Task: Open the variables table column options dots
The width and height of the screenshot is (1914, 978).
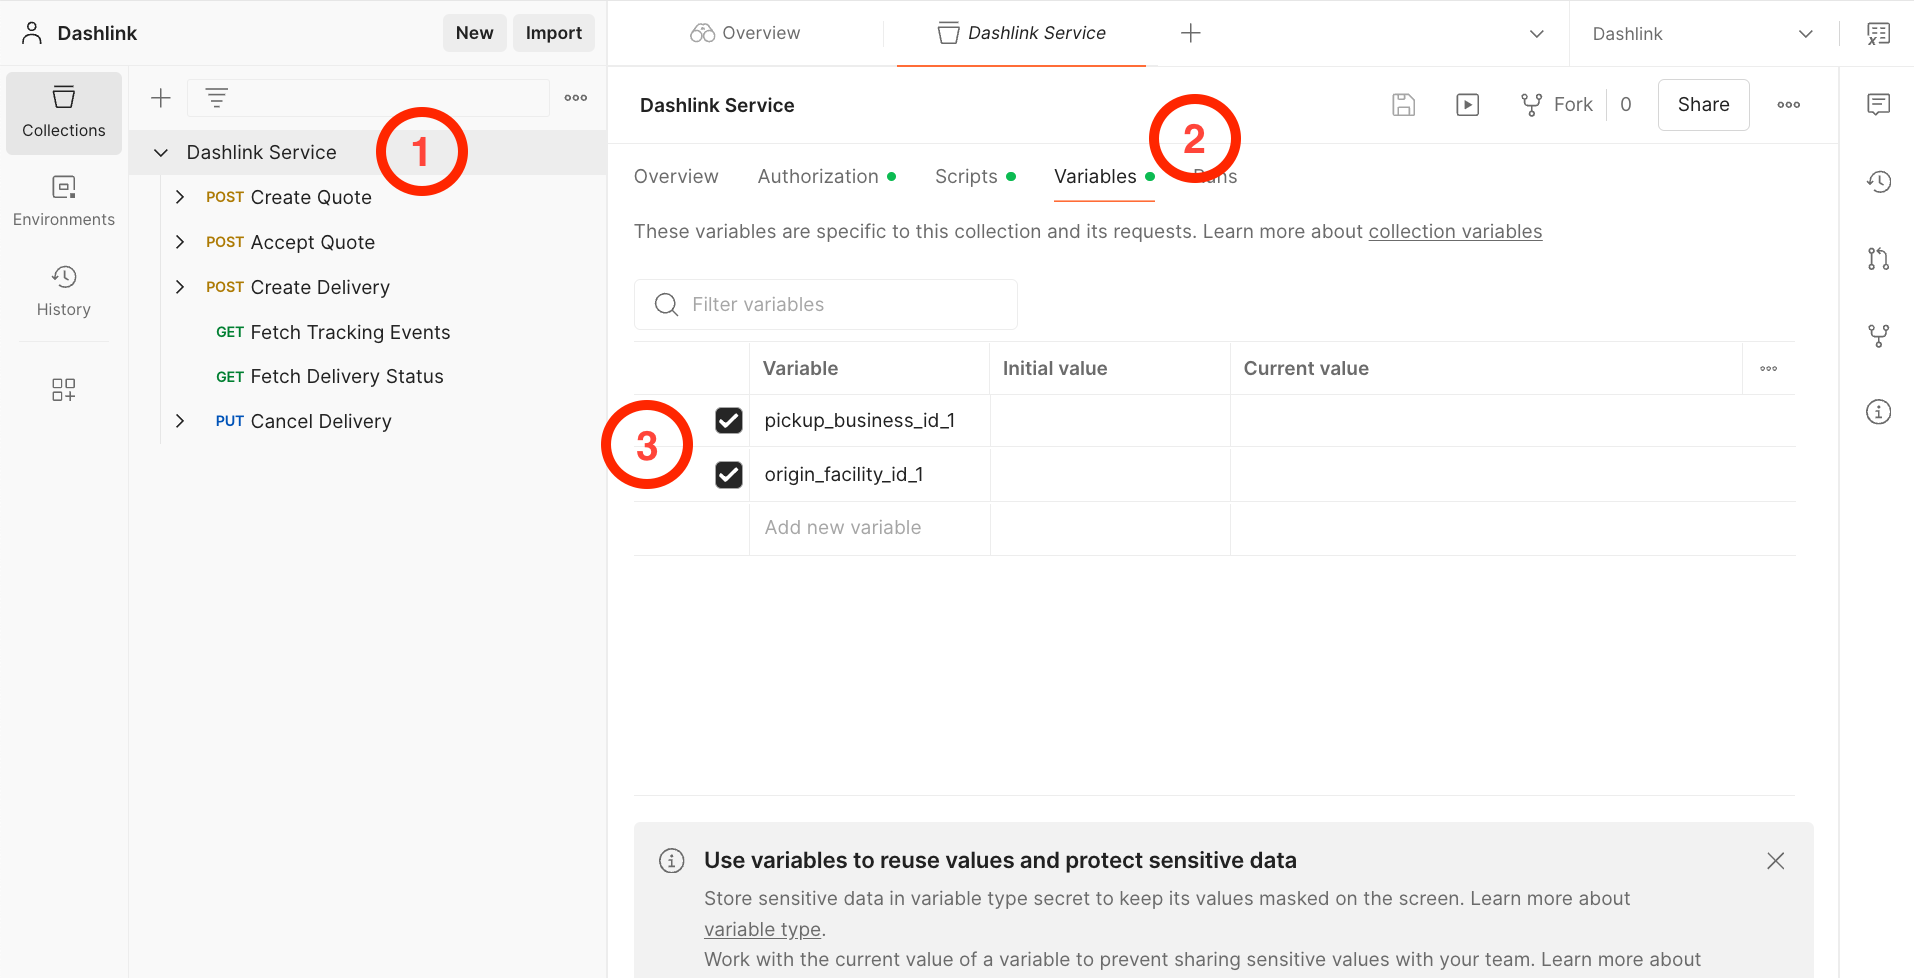Action: [x=1769, y=369]
